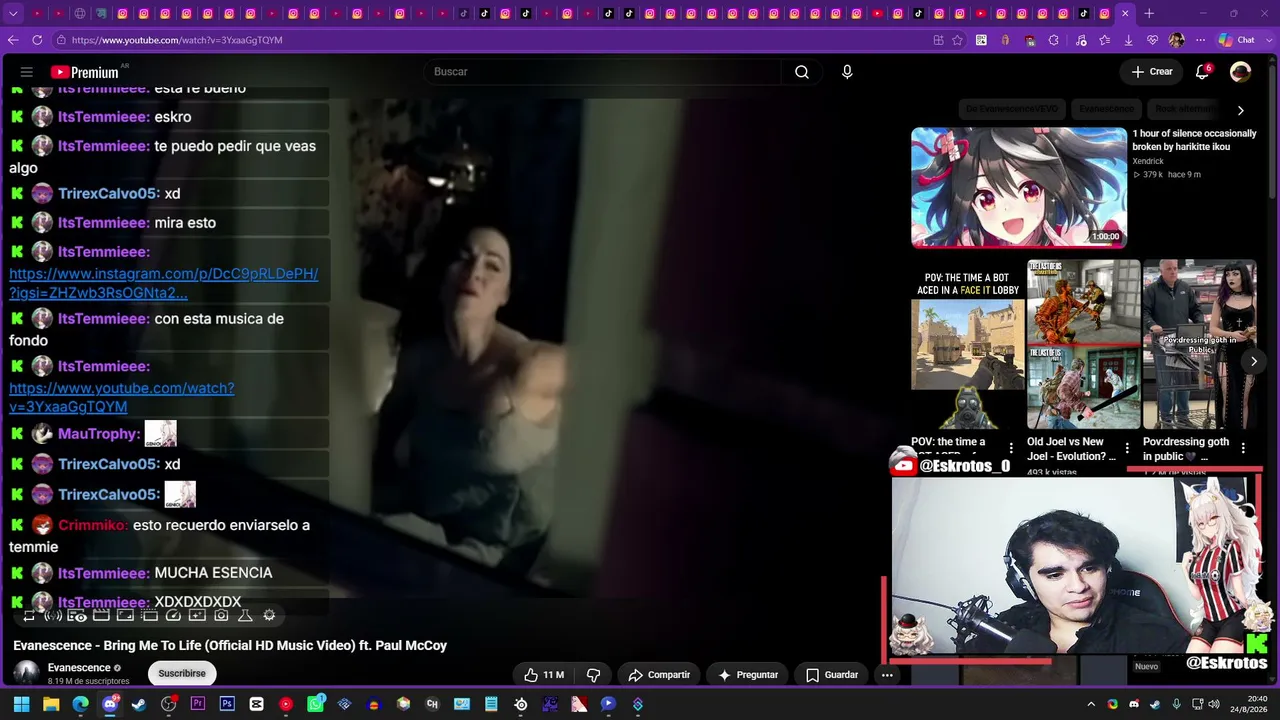1280x720 pixels.
Task: Show hidden system tray icons
Action: tap(1091, 704)
